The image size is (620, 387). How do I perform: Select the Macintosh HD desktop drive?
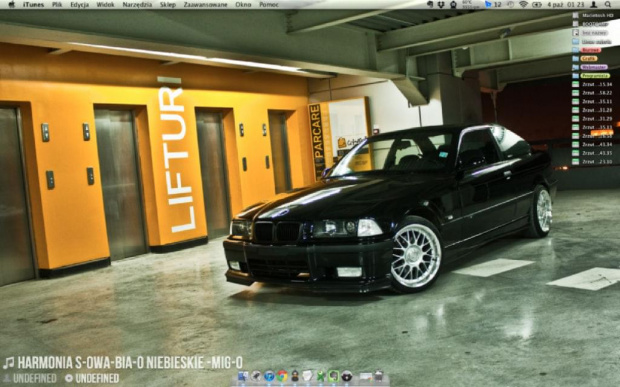[593, 15]
